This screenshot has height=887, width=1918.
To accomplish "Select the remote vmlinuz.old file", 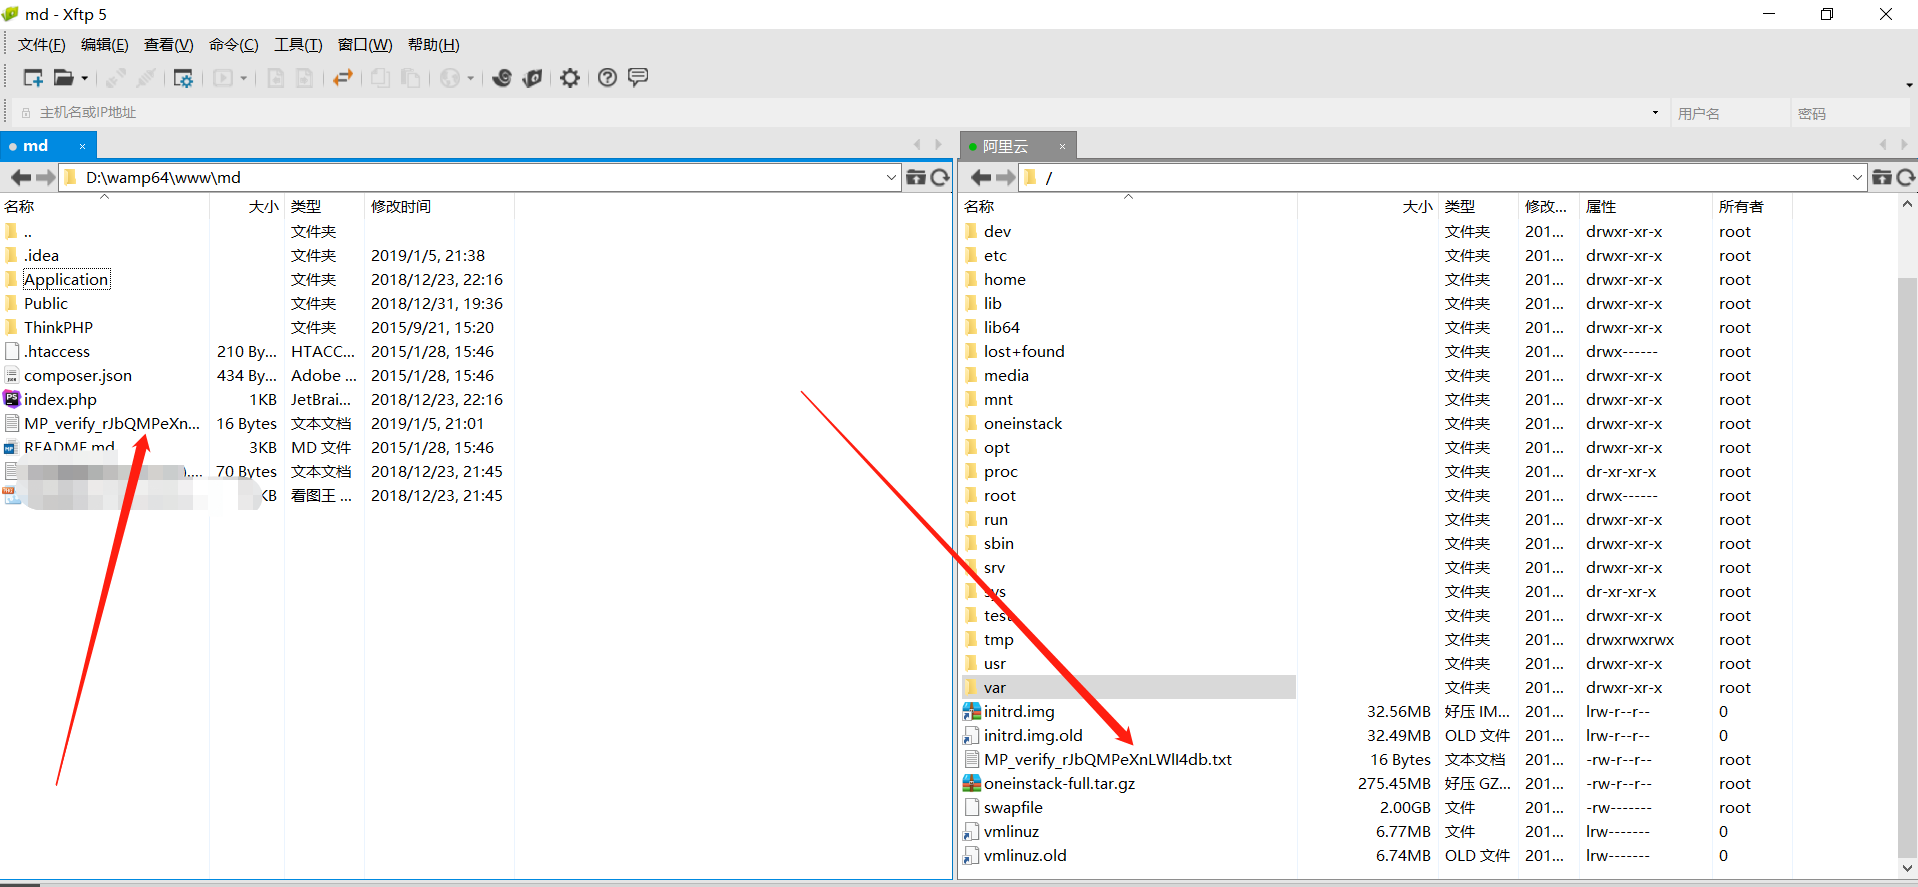I will [1025, 856].
